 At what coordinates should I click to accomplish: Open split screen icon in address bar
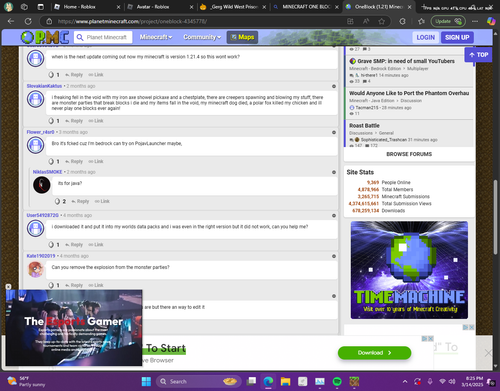350,21
